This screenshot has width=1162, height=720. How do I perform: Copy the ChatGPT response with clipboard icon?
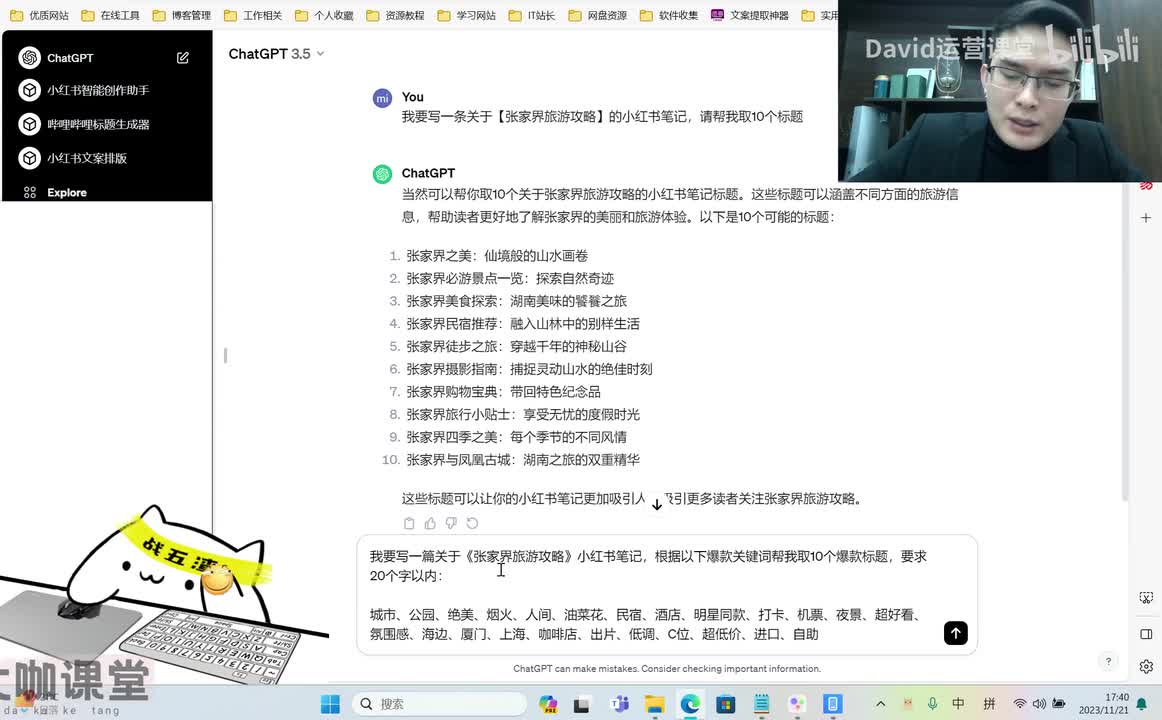[409, 523]
